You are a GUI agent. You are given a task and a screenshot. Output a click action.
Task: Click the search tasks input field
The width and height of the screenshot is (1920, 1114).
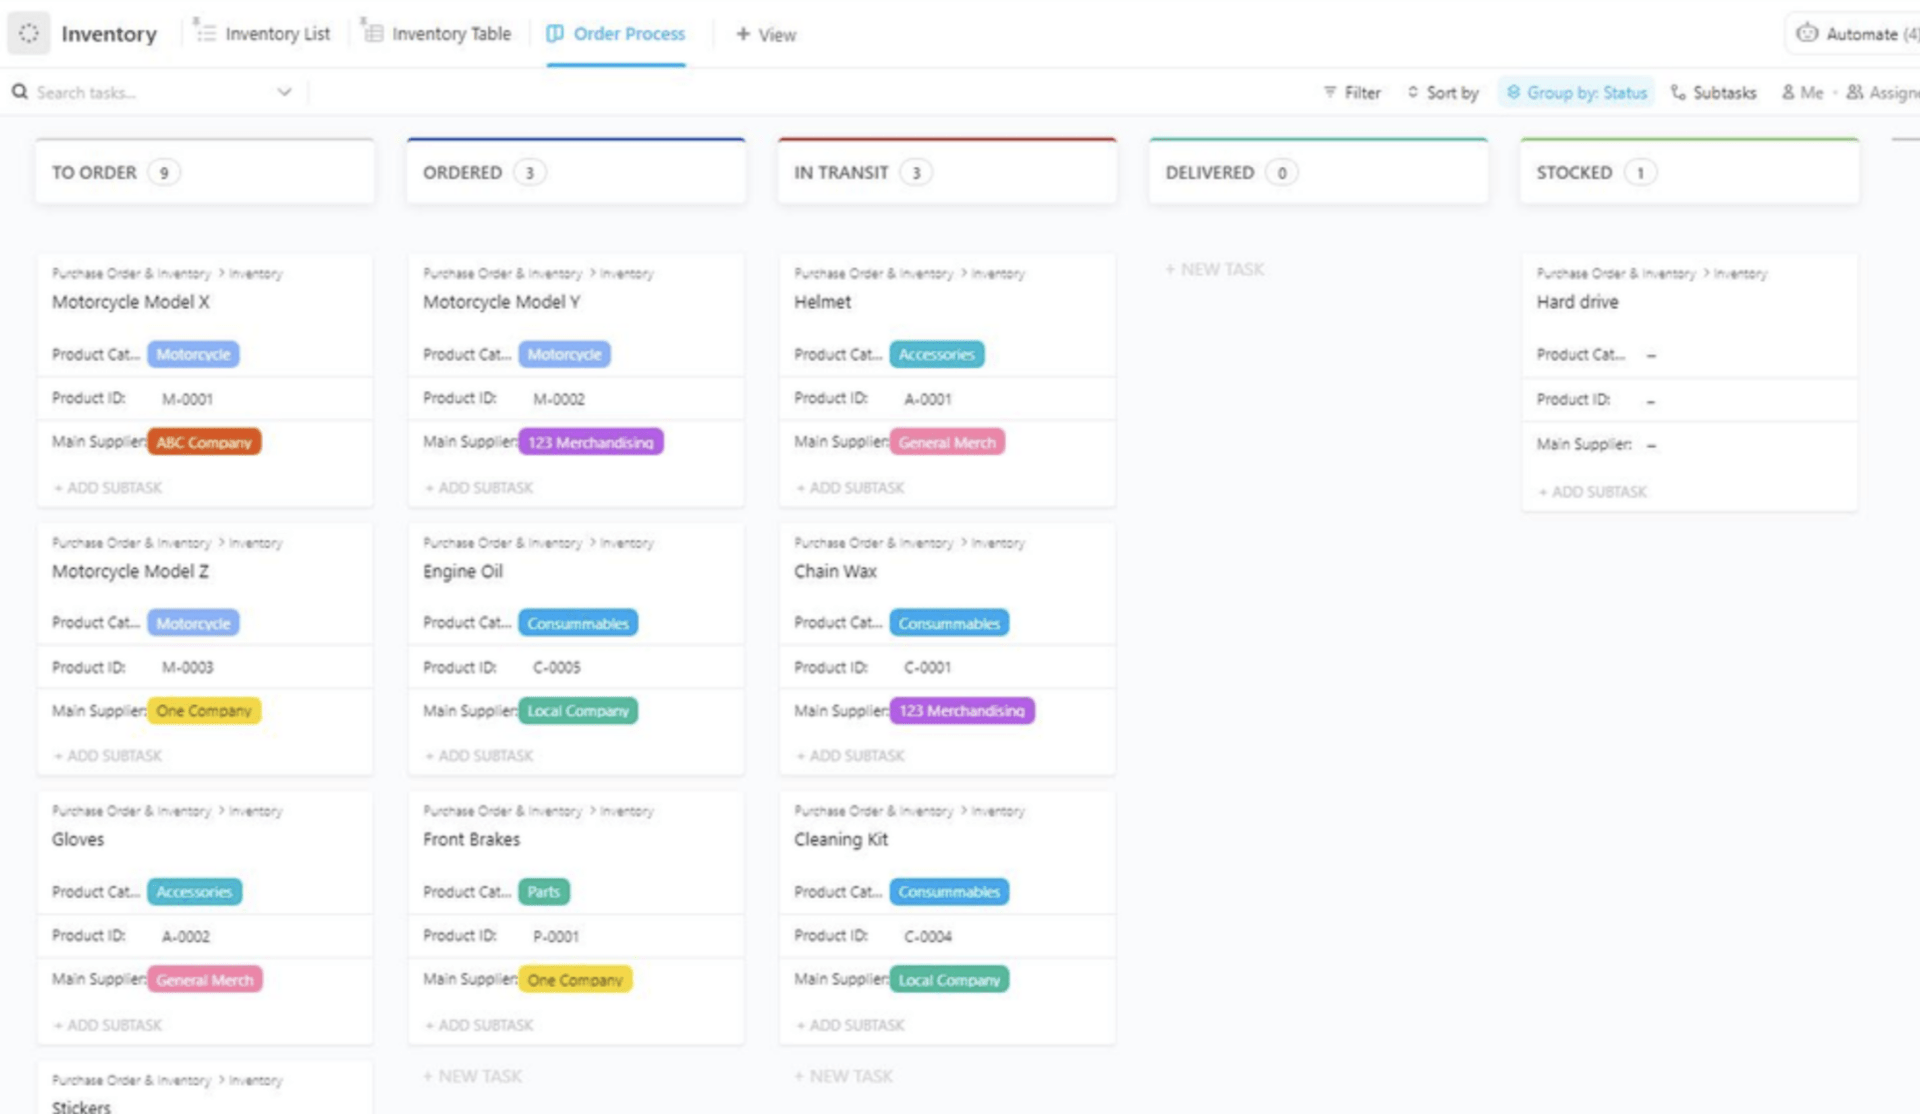pyautogui.click(x=150, y=92)
